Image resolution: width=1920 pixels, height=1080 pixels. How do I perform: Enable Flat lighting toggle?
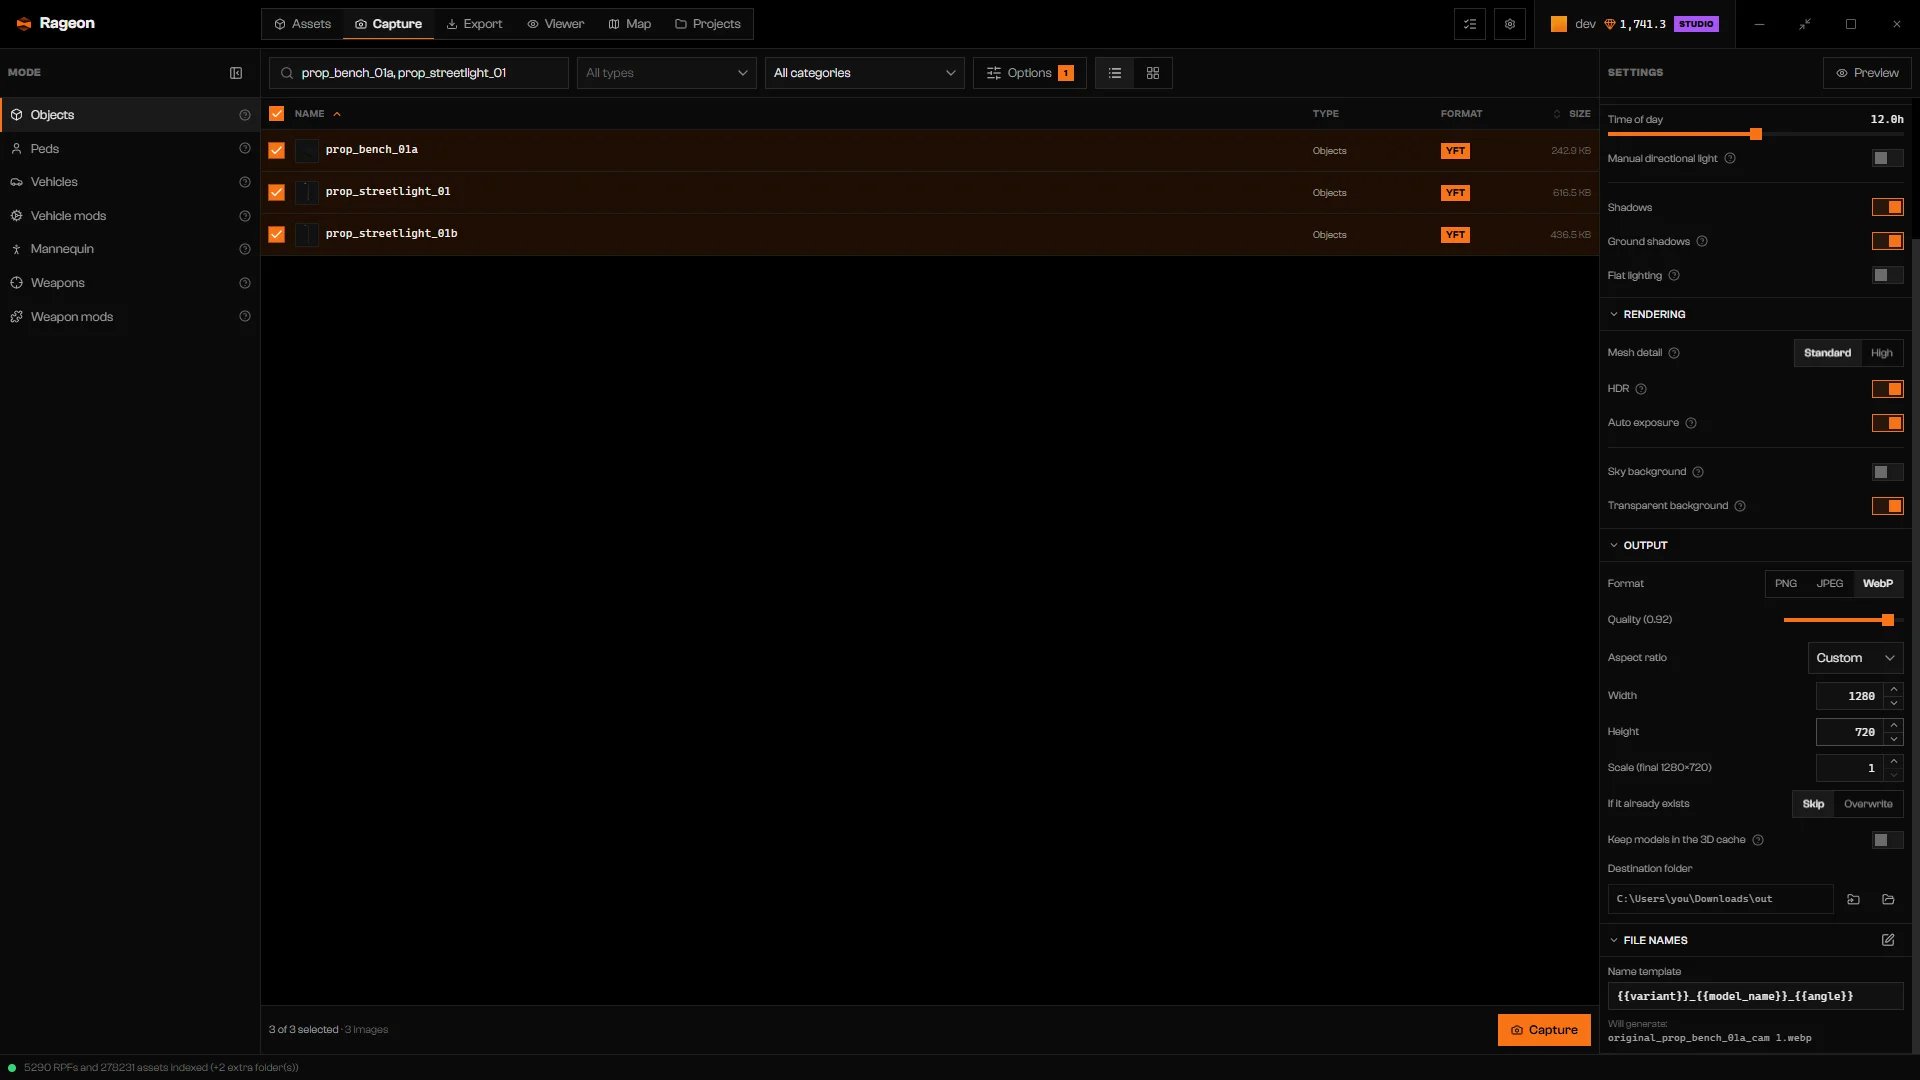point(1888,275)
